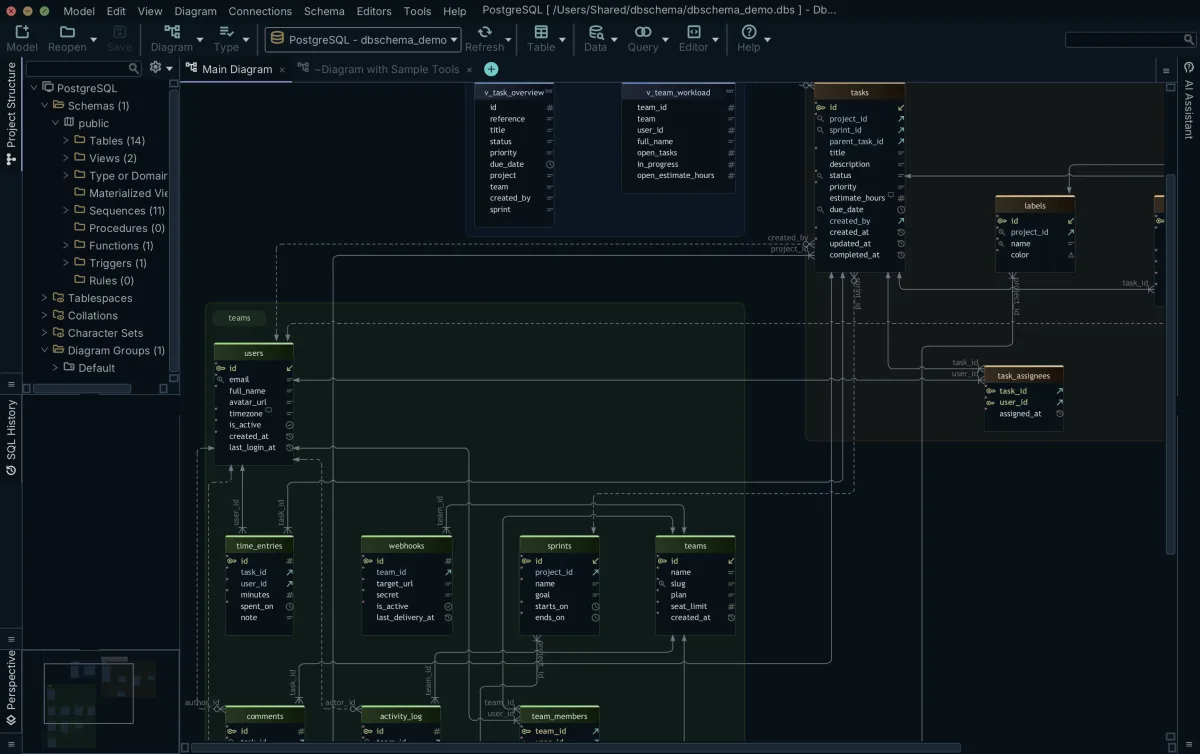This screenshot has height=754, width=1200.
Task: Click the Table toolbar icon
Action: [x=541, y=32]
